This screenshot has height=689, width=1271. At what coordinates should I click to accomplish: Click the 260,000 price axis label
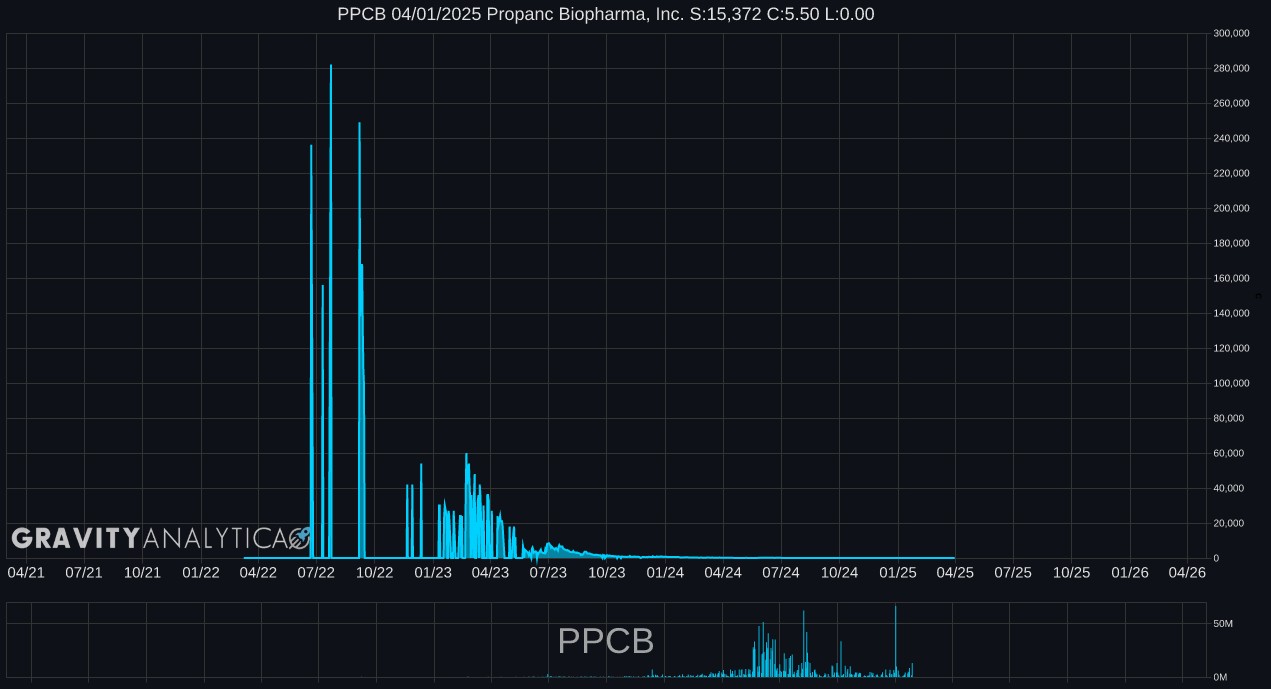[x=1231, y=103]
